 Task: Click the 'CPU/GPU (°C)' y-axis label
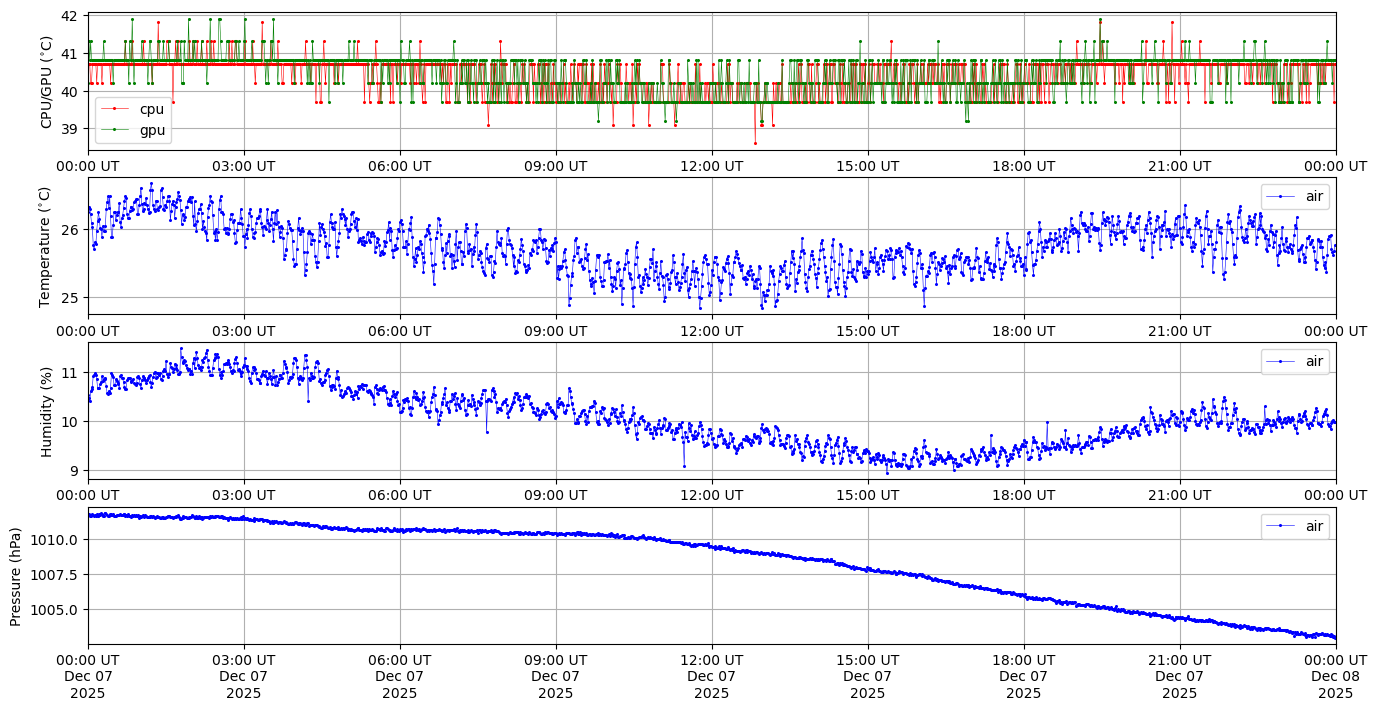coord(46,82)
